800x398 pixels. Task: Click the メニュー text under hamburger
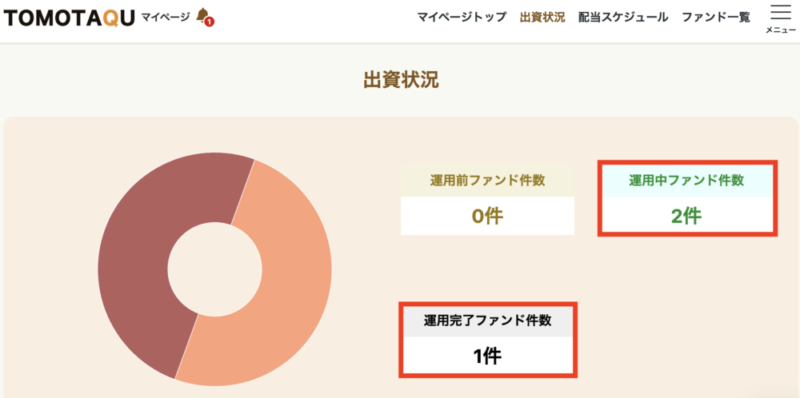click(x=781, y=31)
